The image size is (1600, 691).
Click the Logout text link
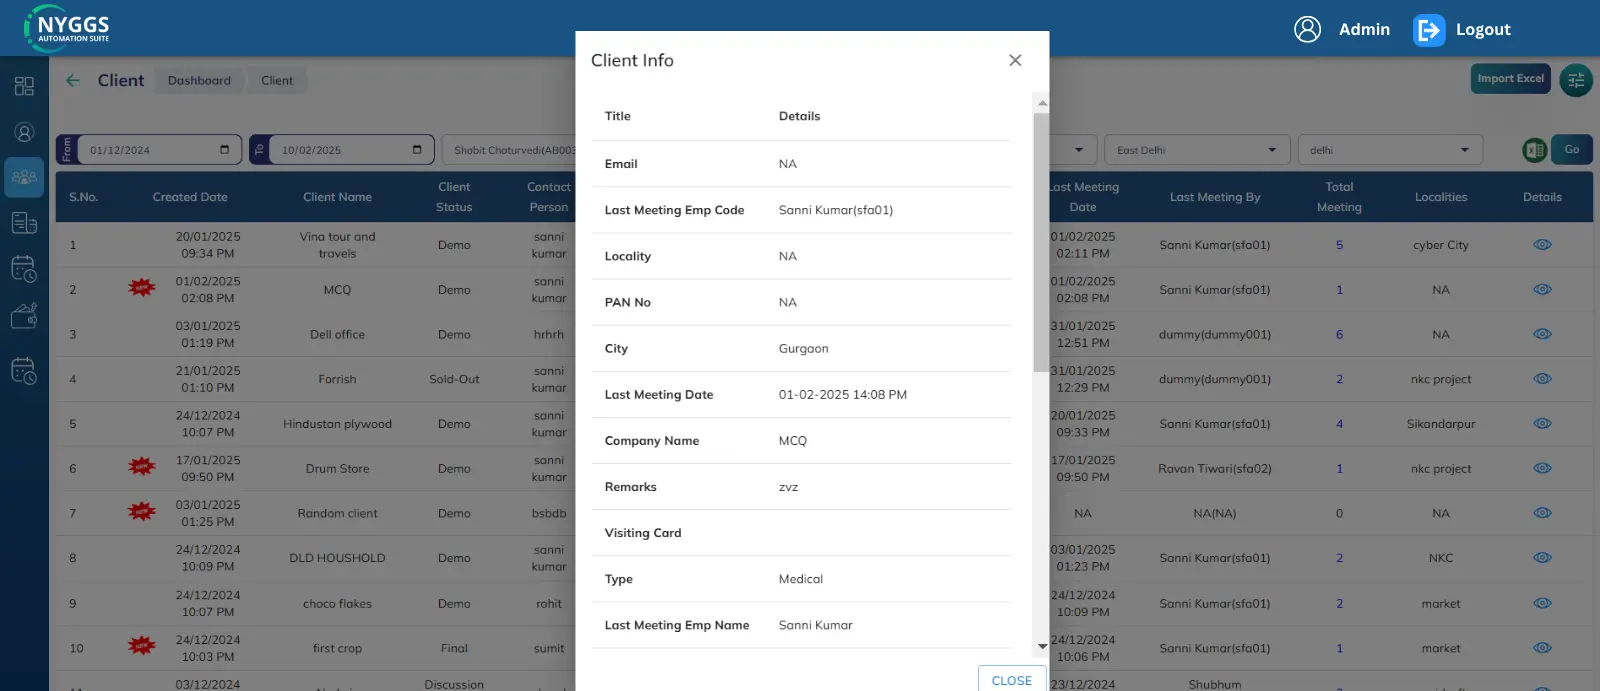(x=1483, y=30)
